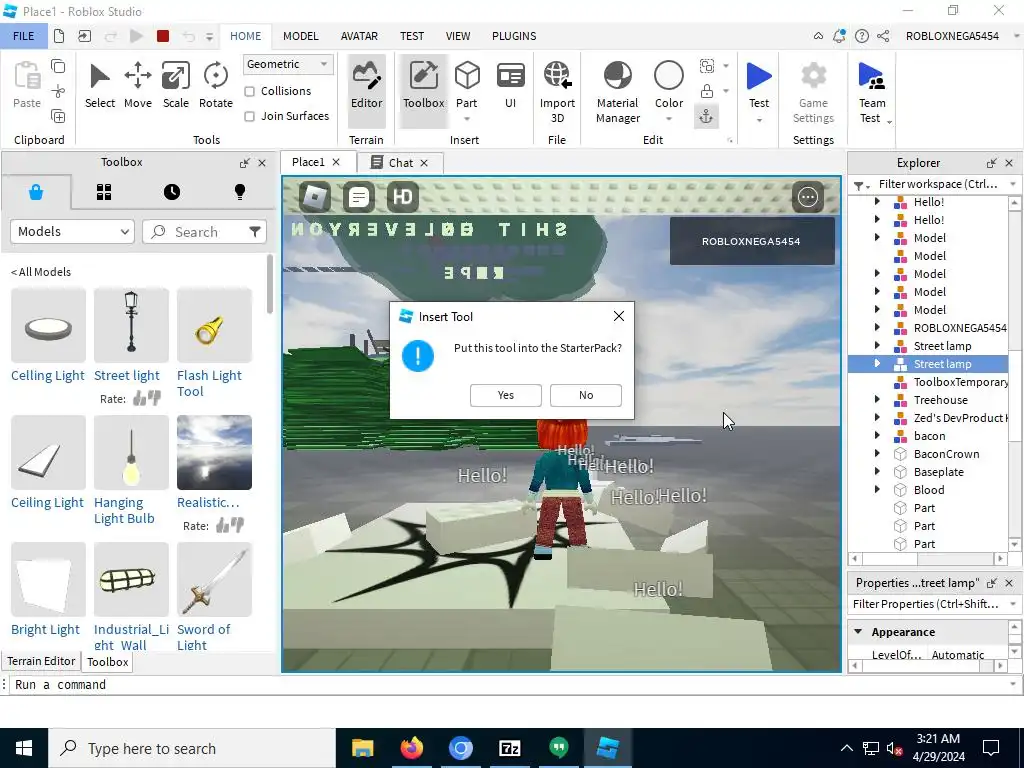Viewport: 1024px width, 768px height.
Task: Enable the Collisions checkbox
Action: pyautogui.click(x=249, y=91)
